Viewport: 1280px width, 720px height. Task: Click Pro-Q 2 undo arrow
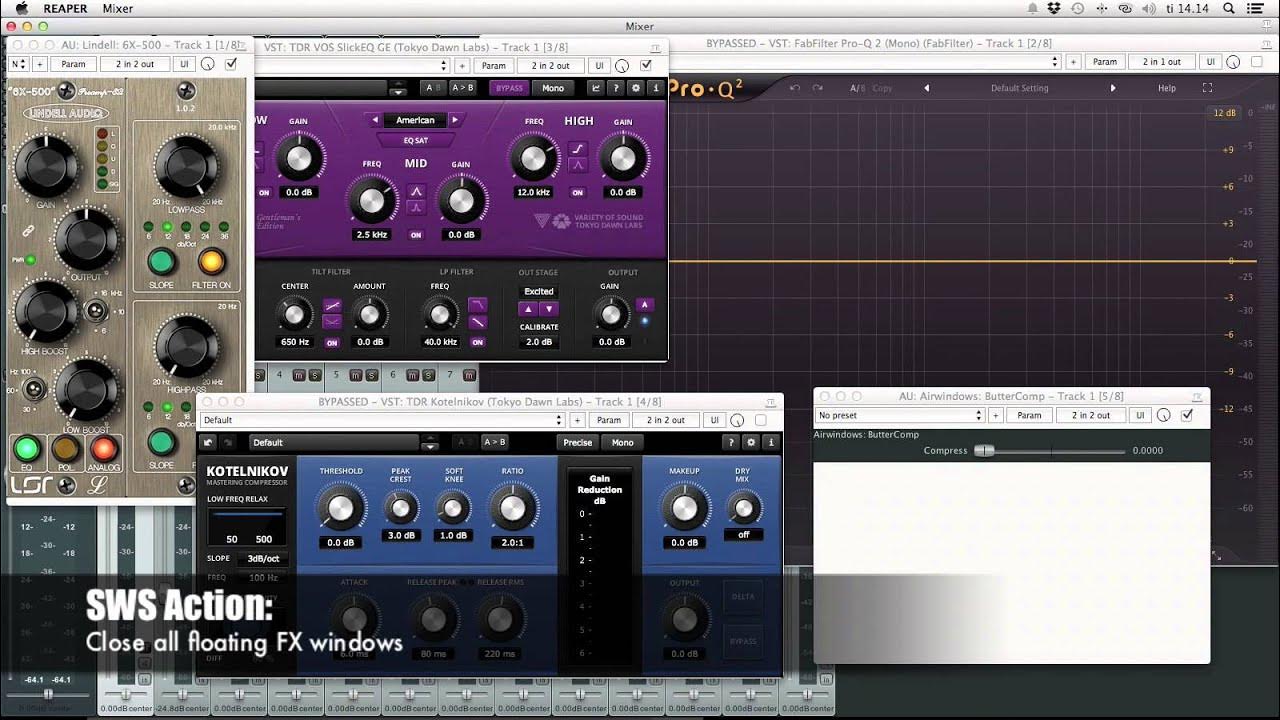[795, 88]
